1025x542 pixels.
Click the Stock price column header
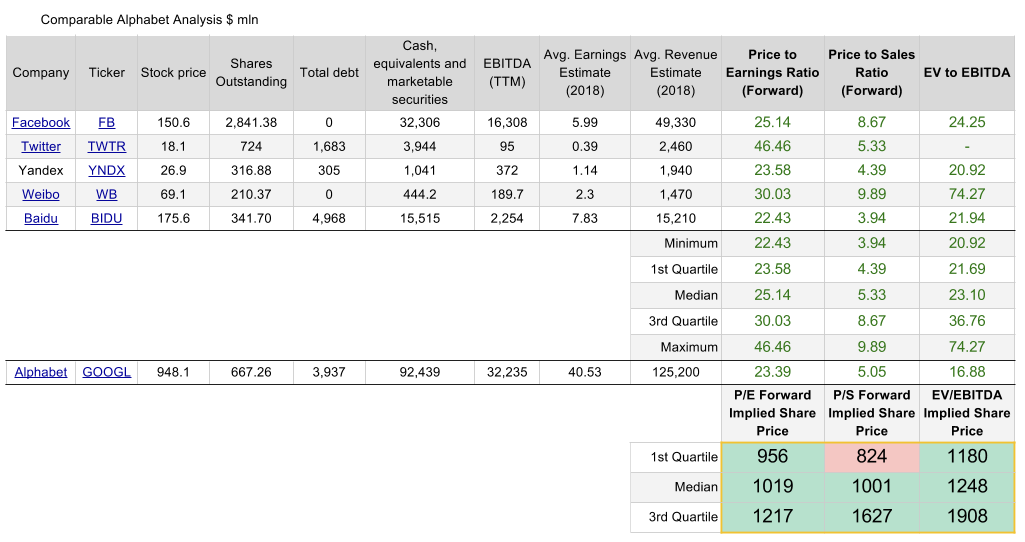(x=173, y=73)
